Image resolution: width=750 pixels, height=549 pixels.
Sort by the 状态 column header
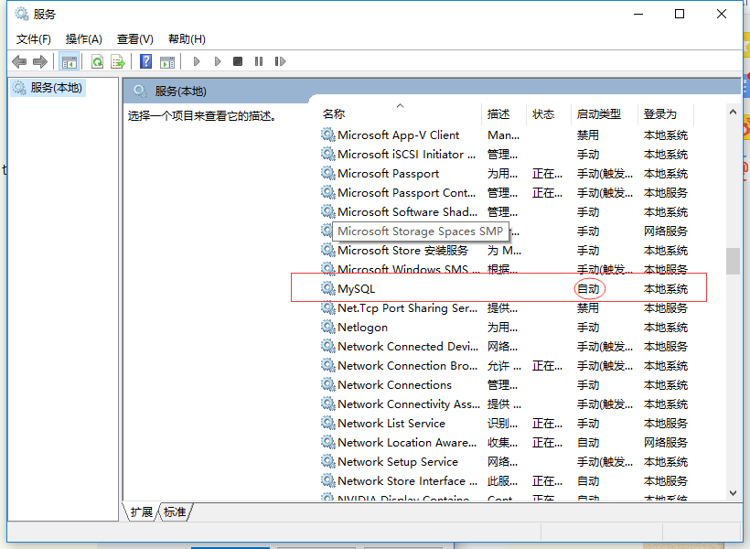tap(548, 114)
